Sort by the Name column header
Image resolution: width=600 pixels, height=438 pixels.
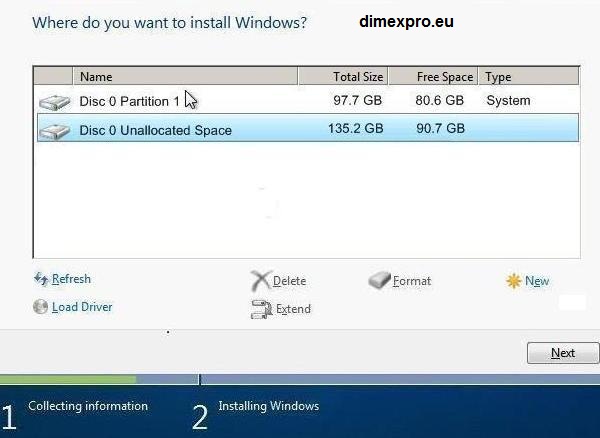coord(185,77)
